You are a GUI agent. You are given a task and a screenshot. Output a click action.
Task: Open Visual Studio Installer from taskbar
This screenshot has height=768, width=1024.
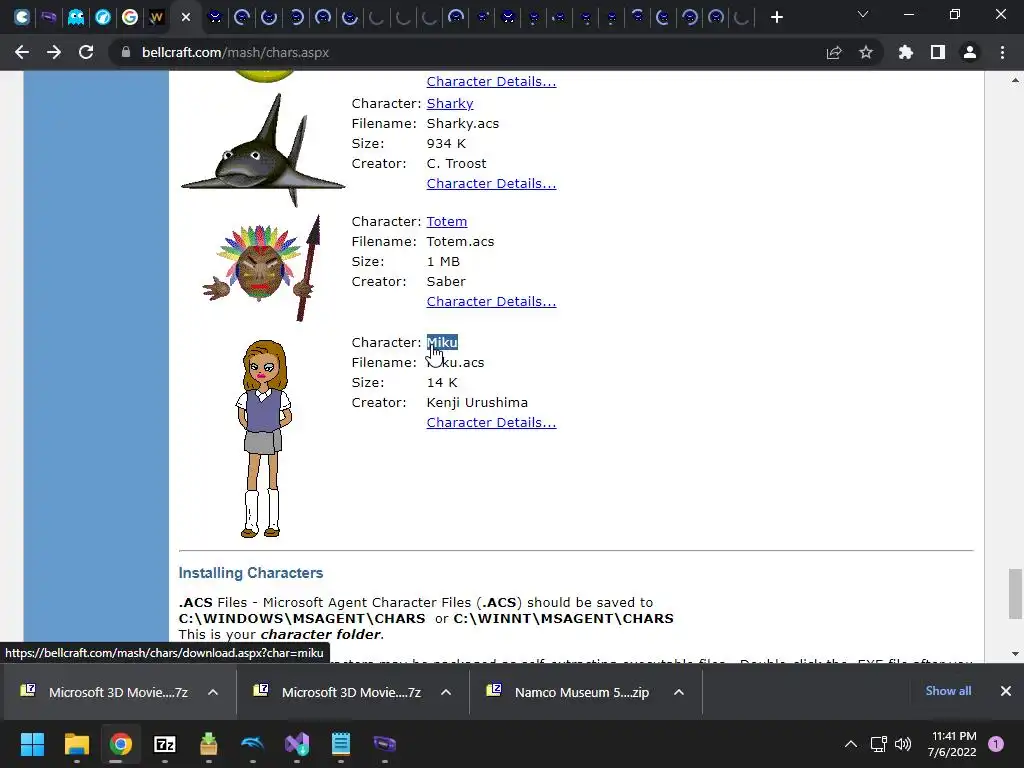296,744
